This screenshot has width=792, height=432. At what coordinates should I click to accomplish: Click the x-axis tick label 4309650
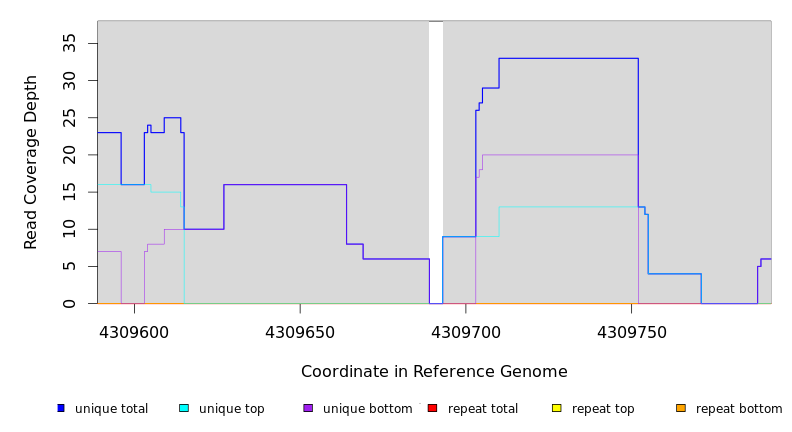click(x=300, y=333)
